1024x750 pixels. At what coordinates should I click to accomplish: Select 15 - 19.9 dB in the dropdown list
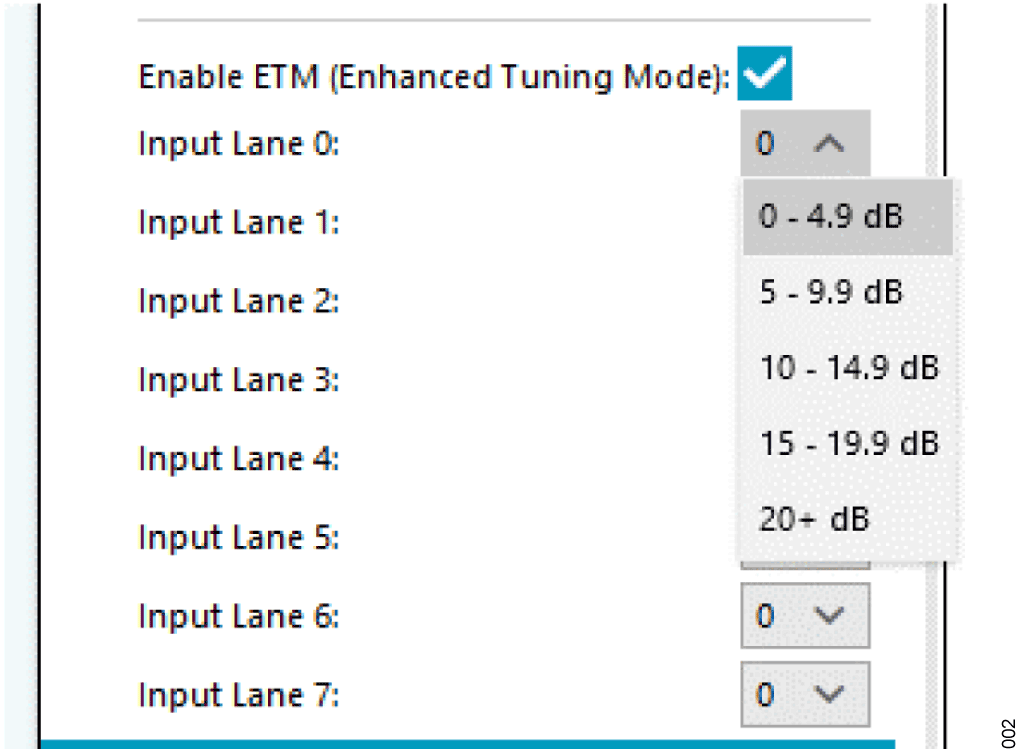(848, 443)
